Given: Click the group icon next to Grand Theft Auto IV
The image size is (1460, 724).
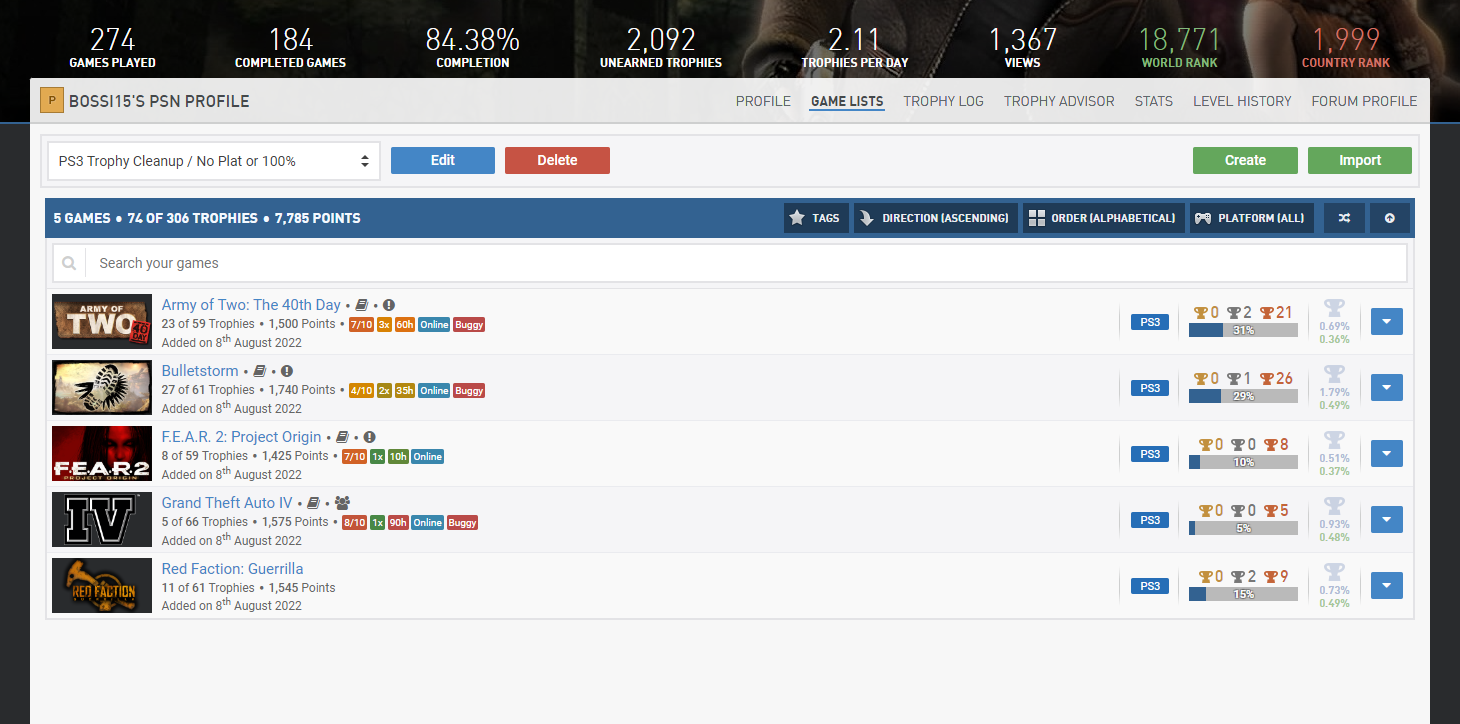Looking at the screenshot, I should (x=342, y=503).
